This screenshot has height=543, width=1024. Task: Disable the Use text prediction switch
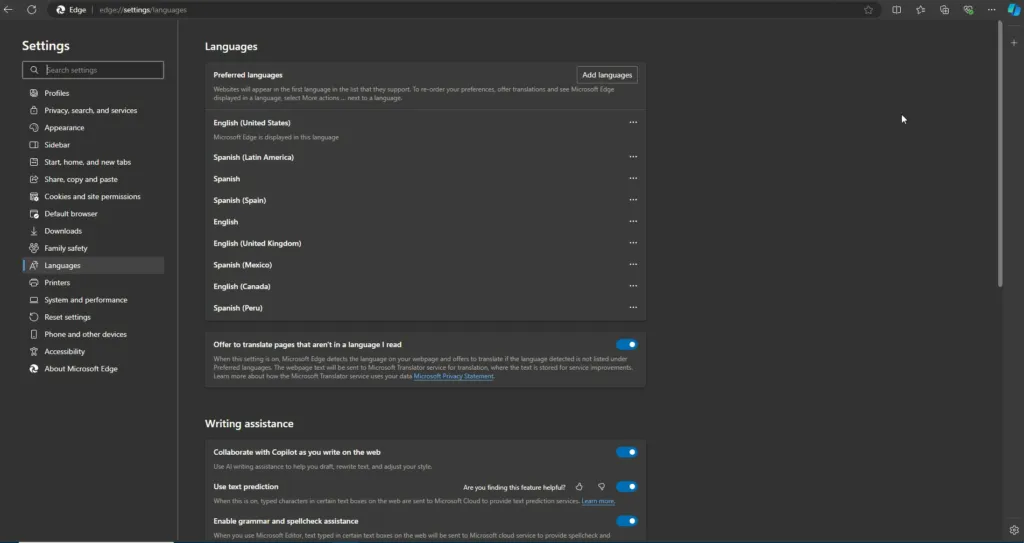pos(626,487)
